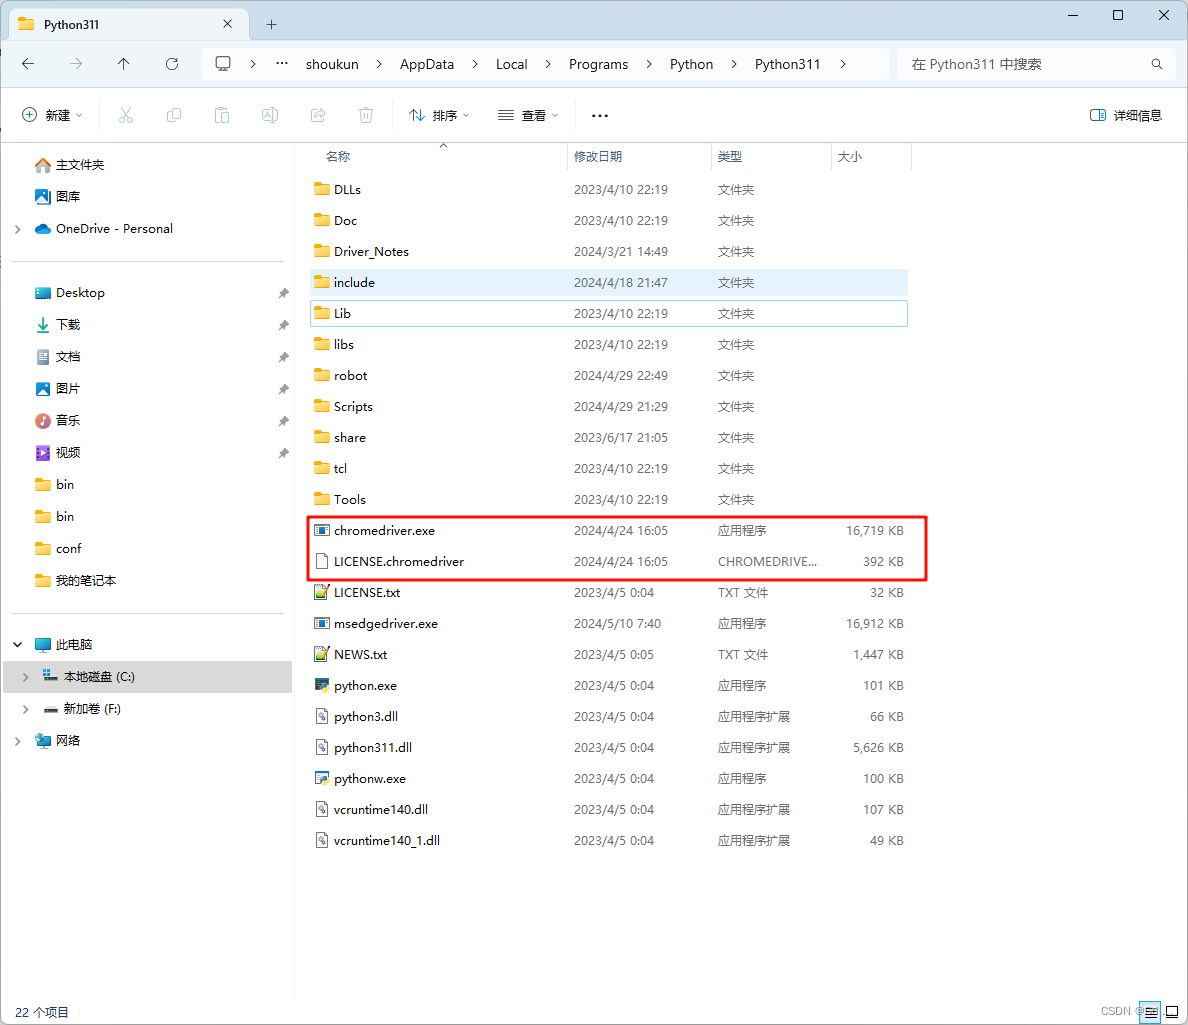Click the search magnifier icon
Screen dimensions: 1188x1025
(1156, 64)
